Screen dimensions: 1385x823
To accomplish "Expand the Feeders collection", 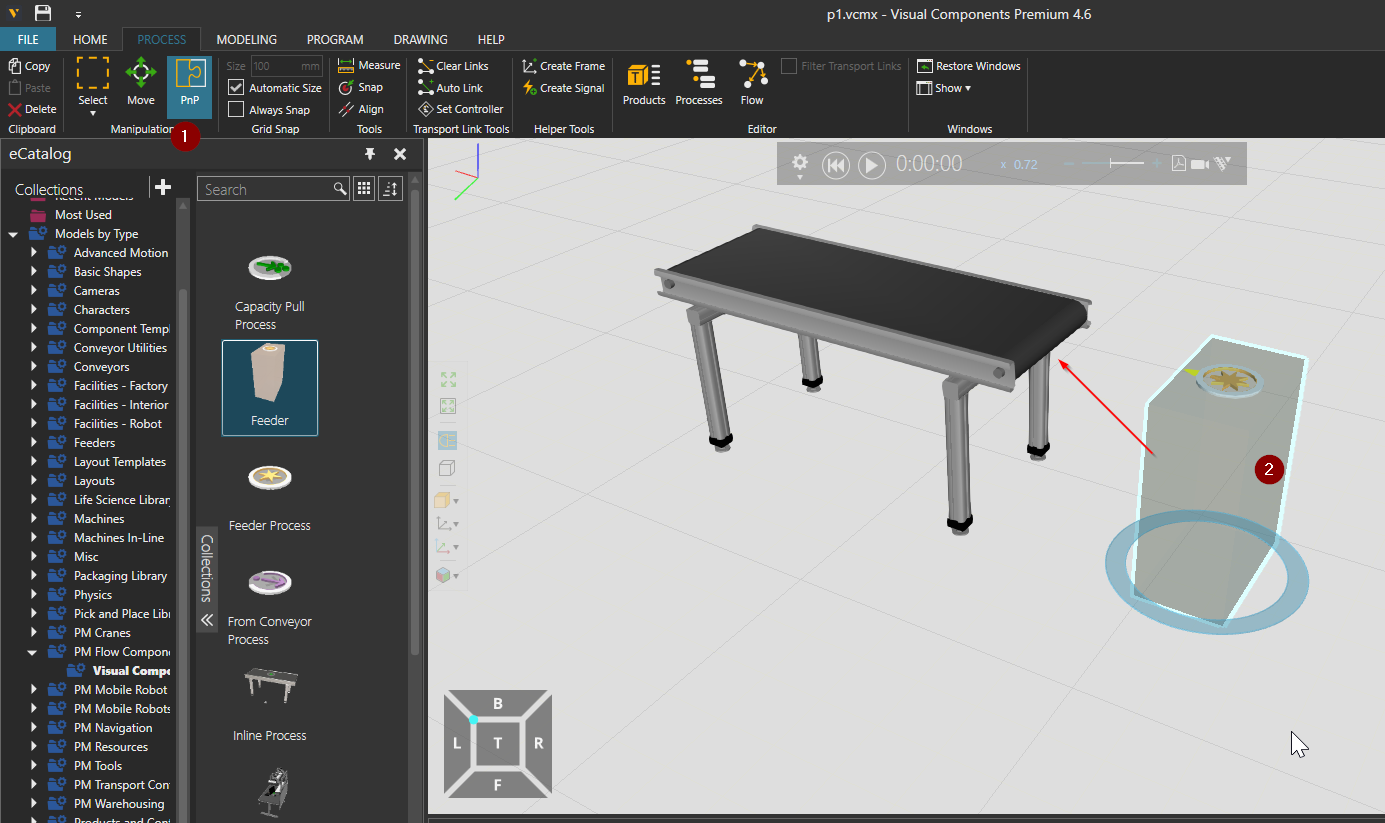I will pos(33,442).
